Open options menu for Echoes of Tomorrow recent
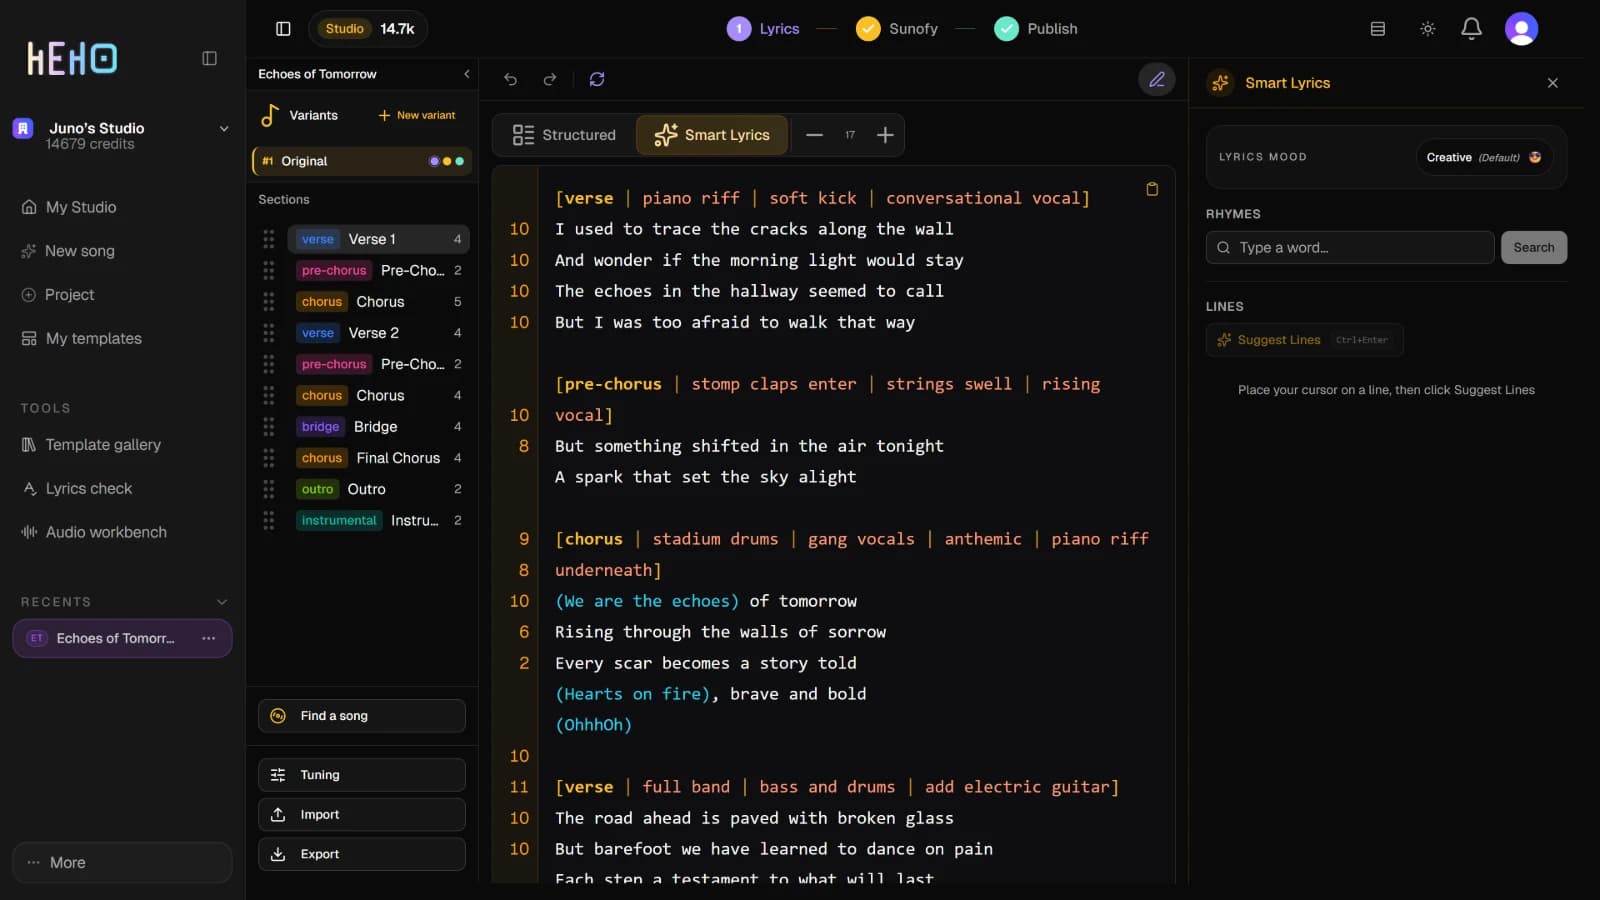Image resolution: width=1600 pixels, height=900 pixels. (x=208, y=638)
